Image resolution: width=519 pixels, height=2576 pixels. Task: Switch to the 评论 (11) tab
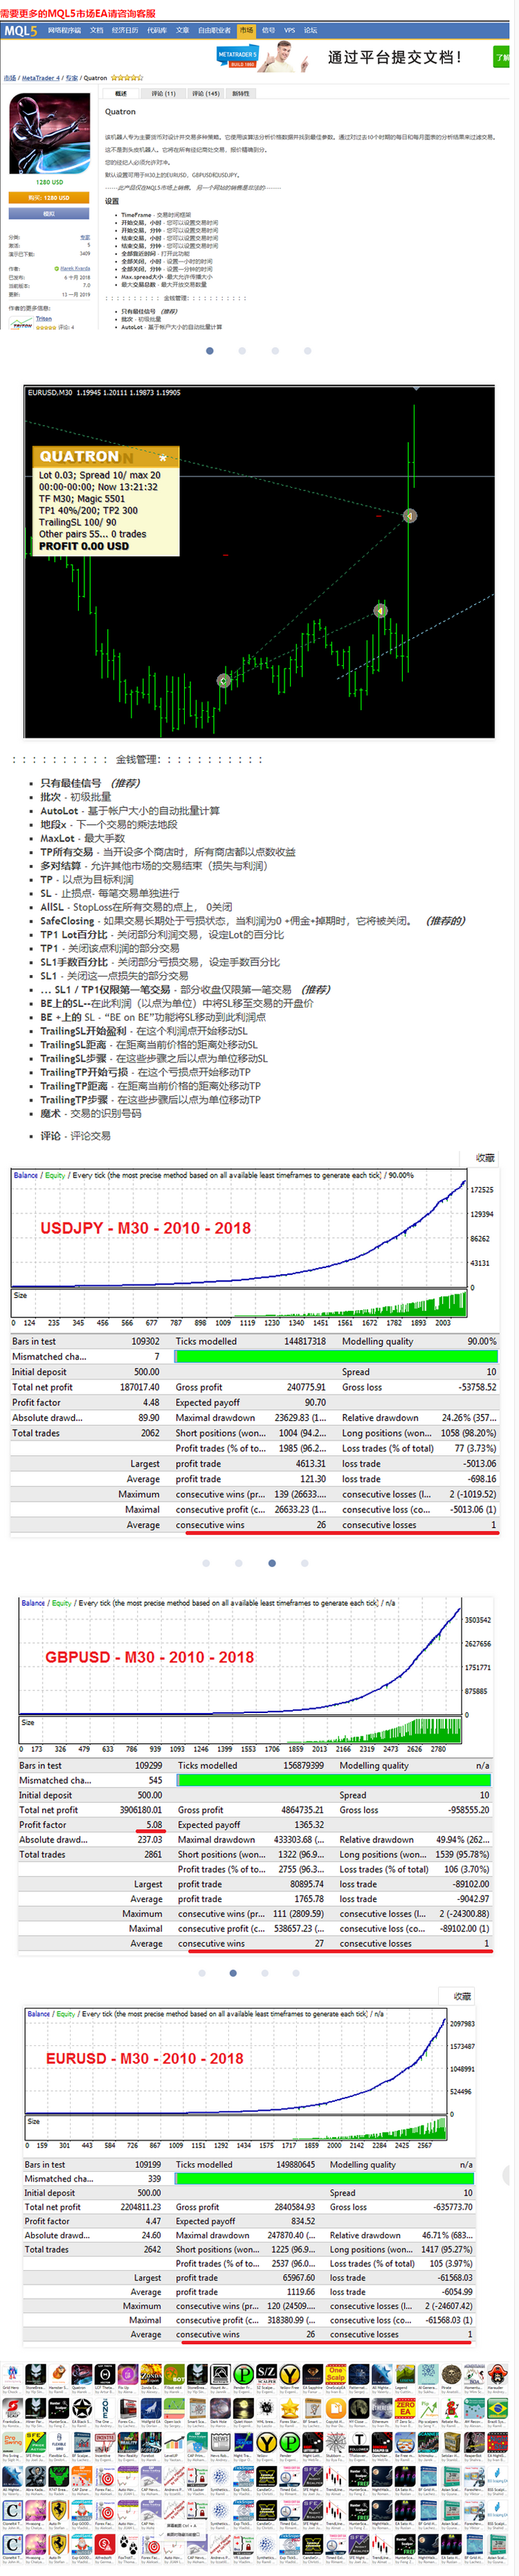[x=163, y=93]
